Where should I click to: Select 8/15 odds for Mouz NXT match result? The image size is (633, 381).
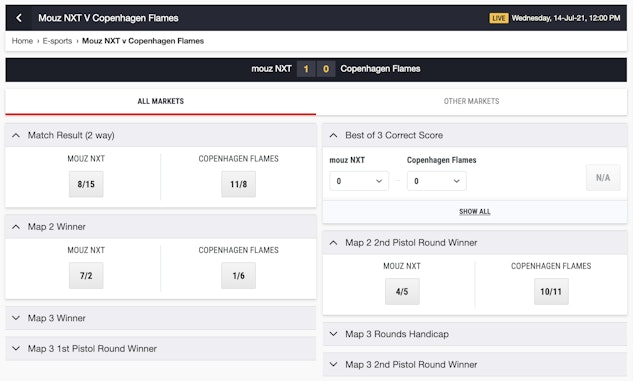[86, 184]
